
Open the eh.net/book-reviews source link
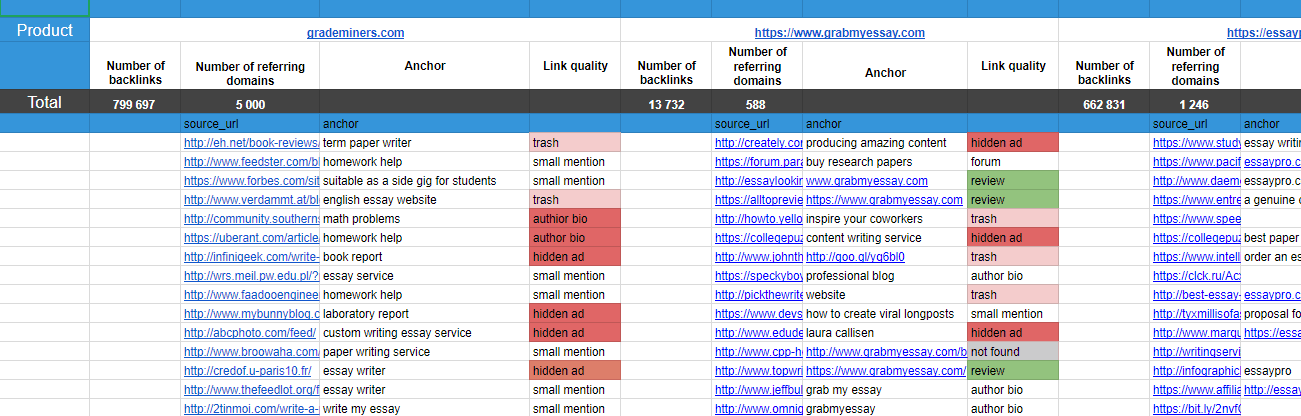pos(251,143)
